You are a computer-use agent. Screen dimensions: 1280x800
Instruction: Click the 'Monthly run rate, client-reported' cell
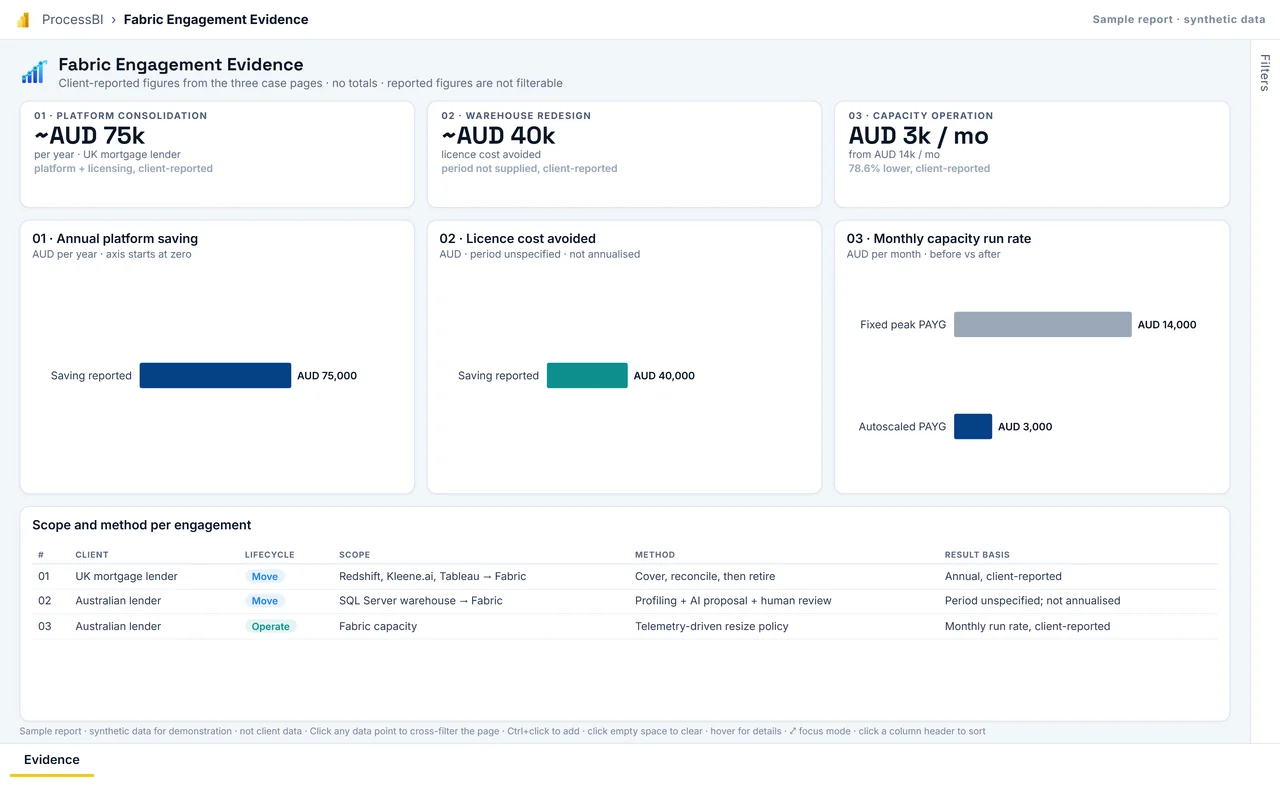[x=1028, y=627]
